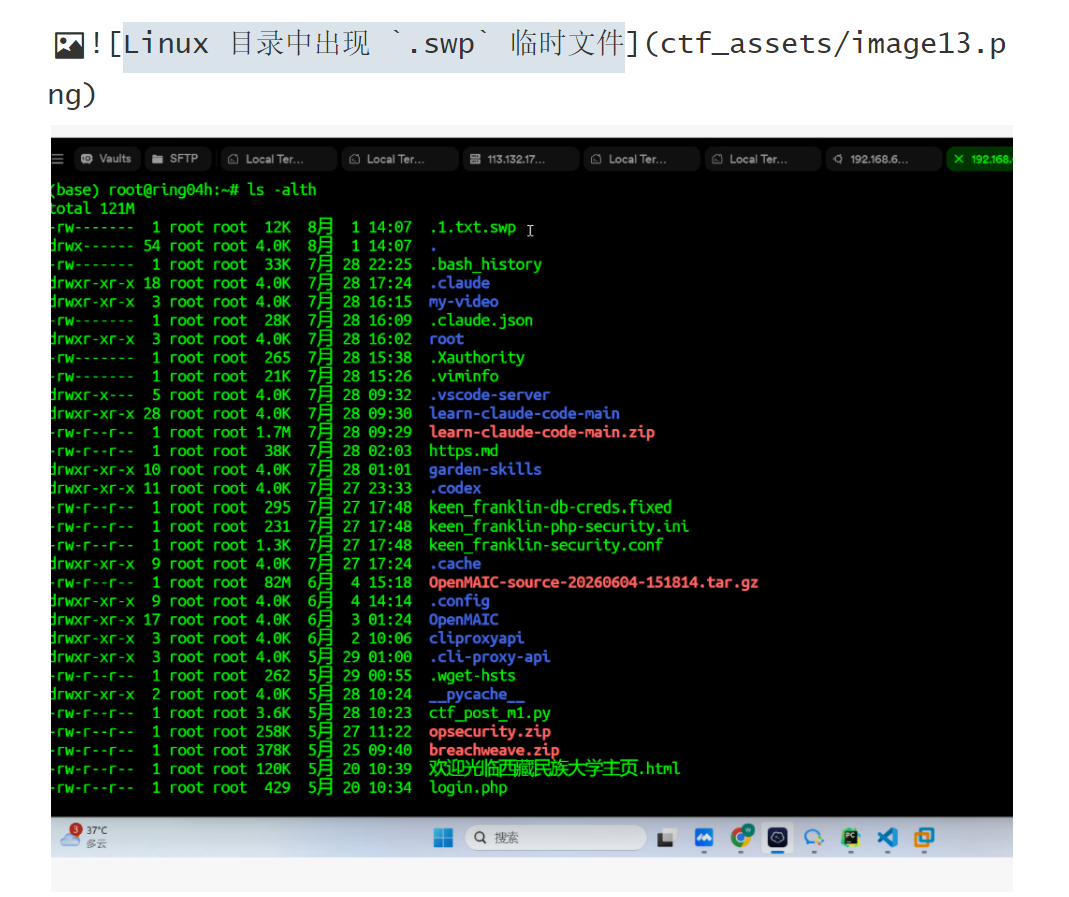The width and height of the screenshot is (1069, 897).
Task: Click keen_franklin-security.conf file name
Action: pos(546,545)
